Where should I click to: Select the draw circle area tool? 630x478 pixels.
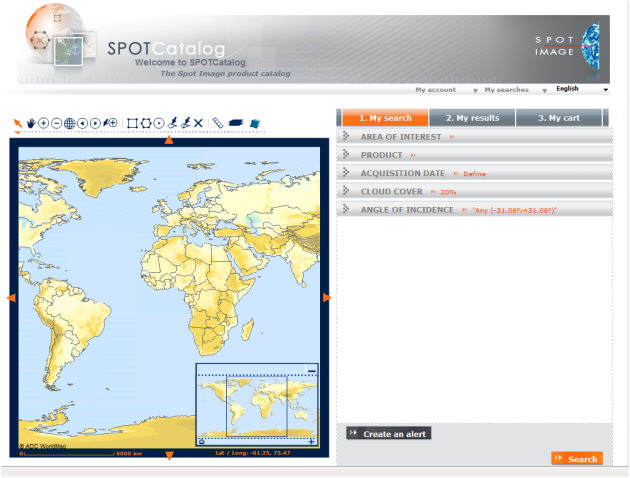click(159, 123)
